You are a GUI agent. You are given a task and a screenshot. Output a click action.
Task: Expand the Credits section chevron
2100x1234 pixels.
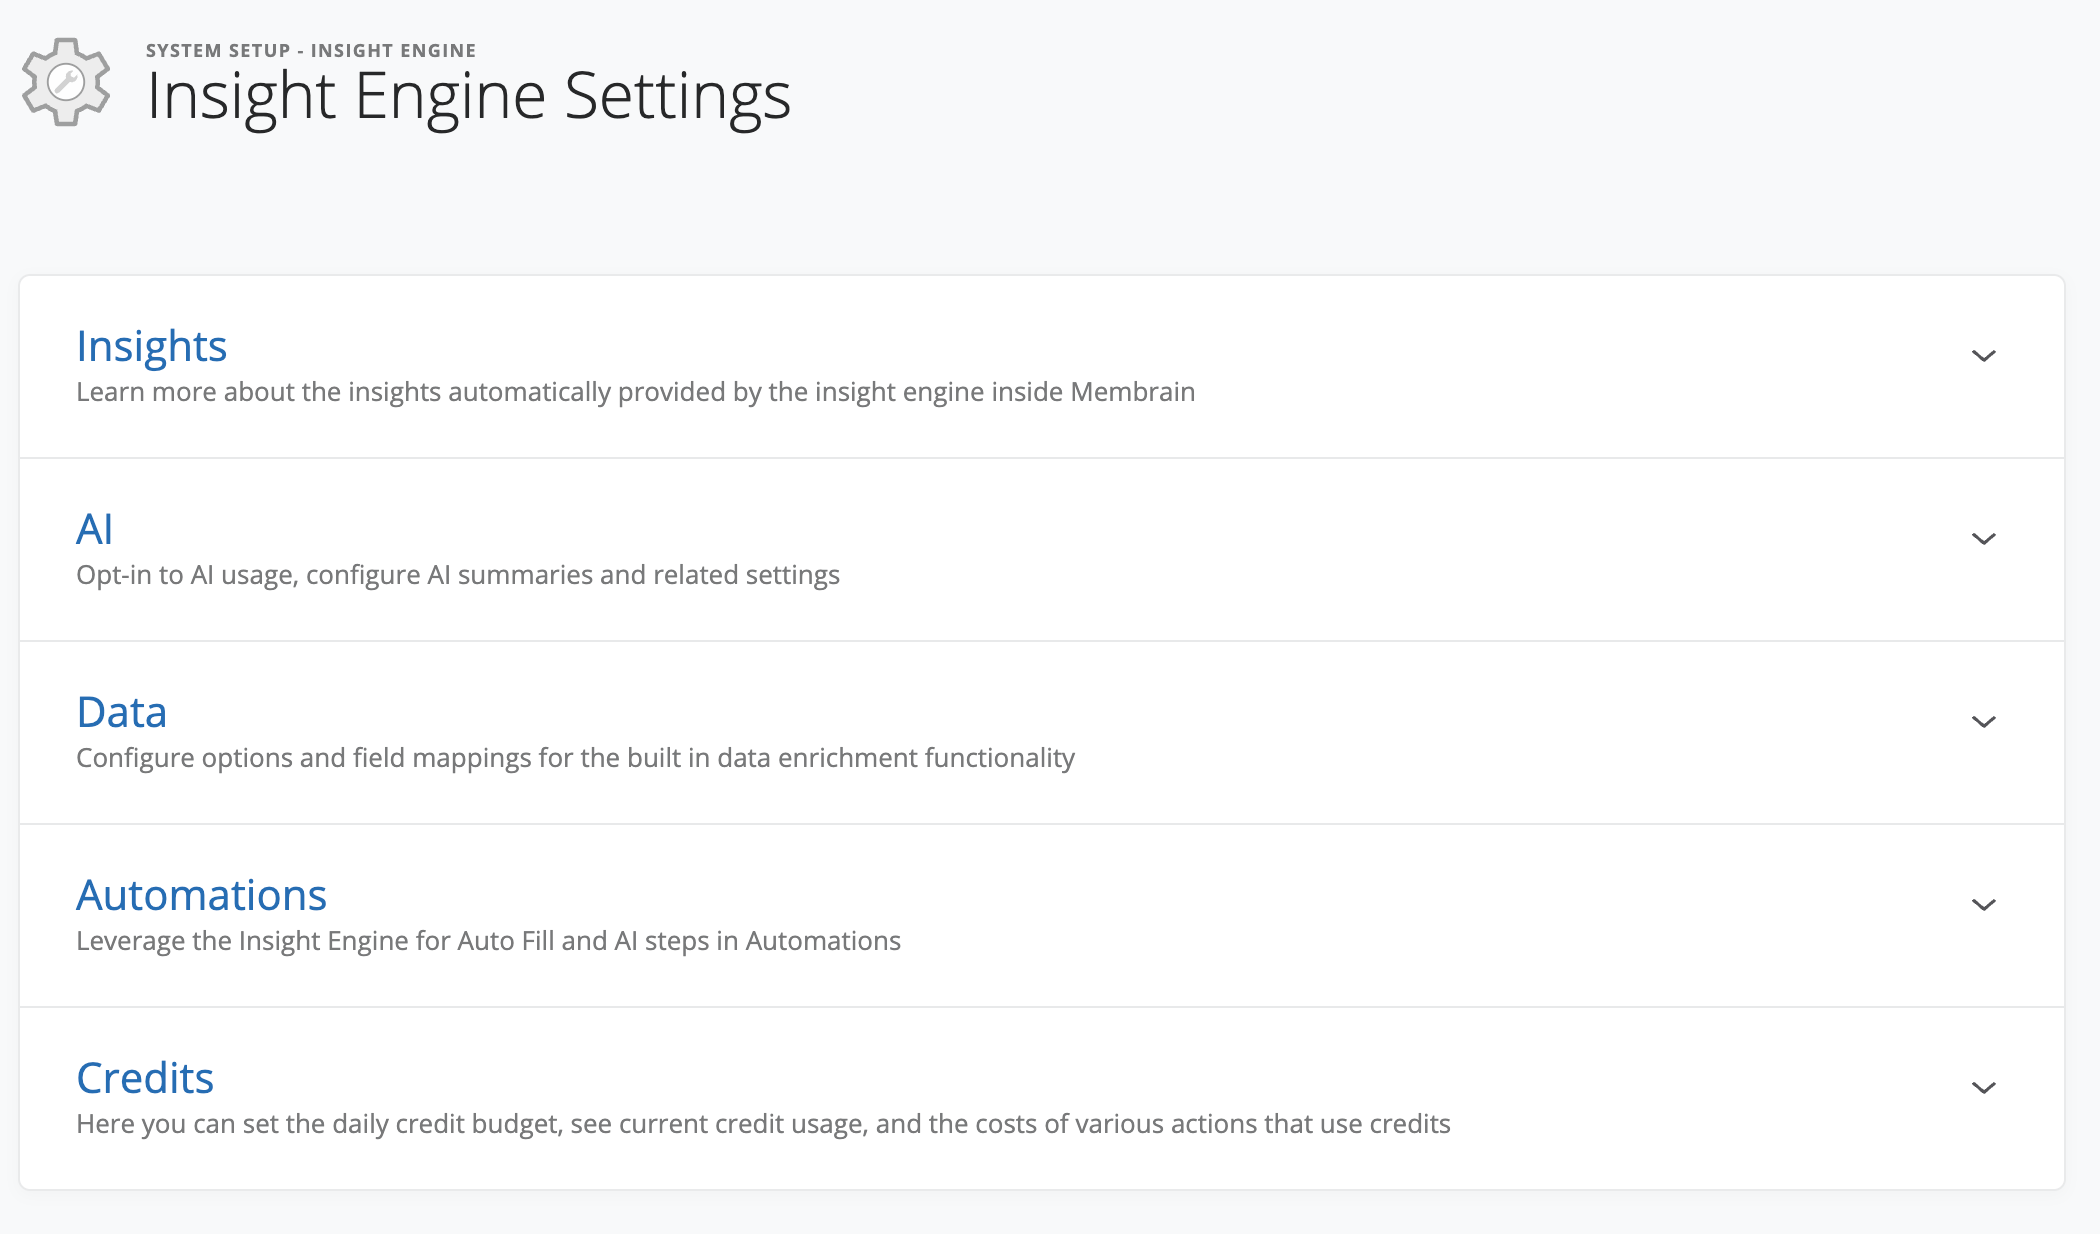tap(1983, 1088)
